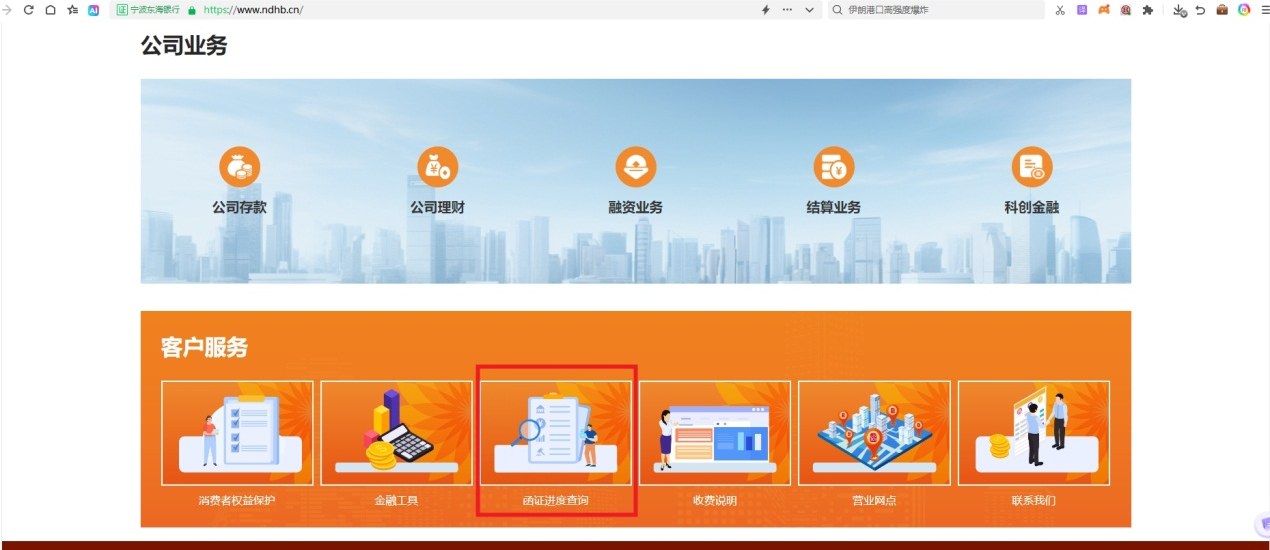Open the 公司理财 link text
Viewport: 1270px width, 550px height.
[x=437, y=208]
